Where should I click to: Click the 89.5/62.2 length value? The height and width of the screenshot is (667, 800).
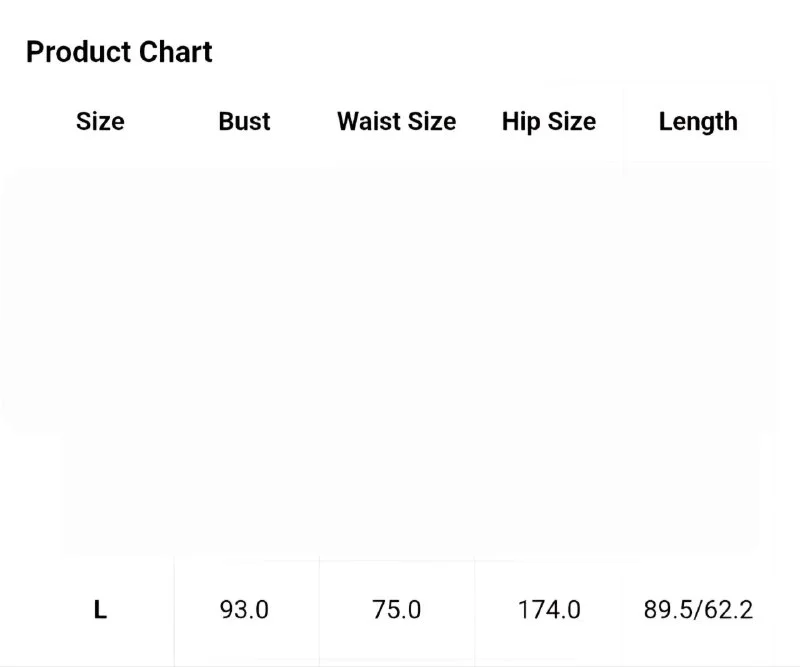click(698, 610)
